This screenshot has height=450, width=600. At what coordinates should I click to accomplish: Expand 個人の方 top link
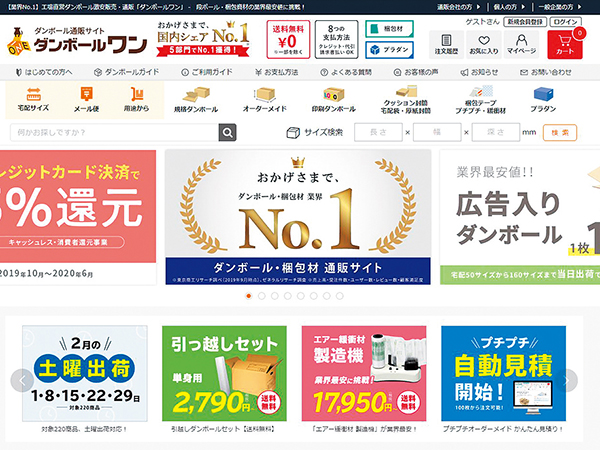point(509,7)
